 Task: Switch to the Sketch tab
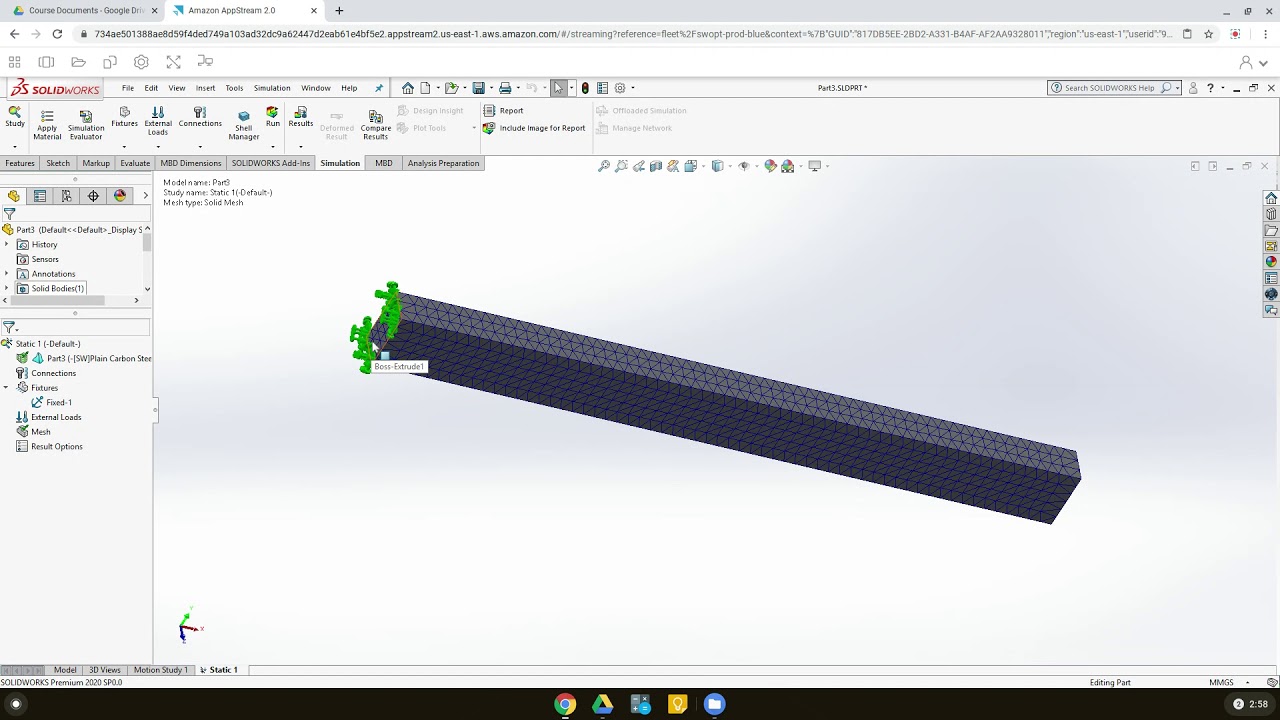coord(58,163)
